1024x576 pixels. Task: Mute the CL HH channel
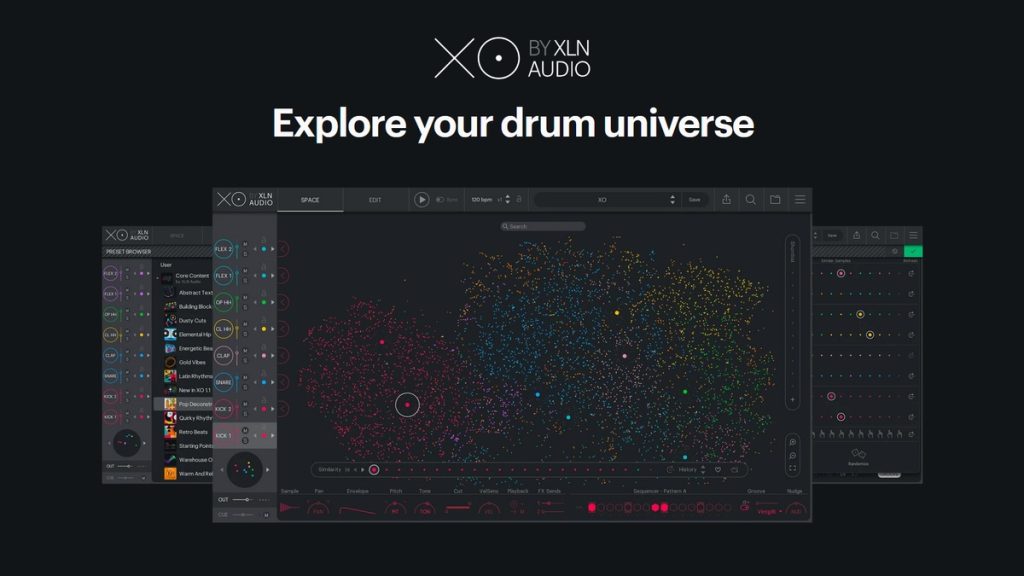tap(246, 325)
